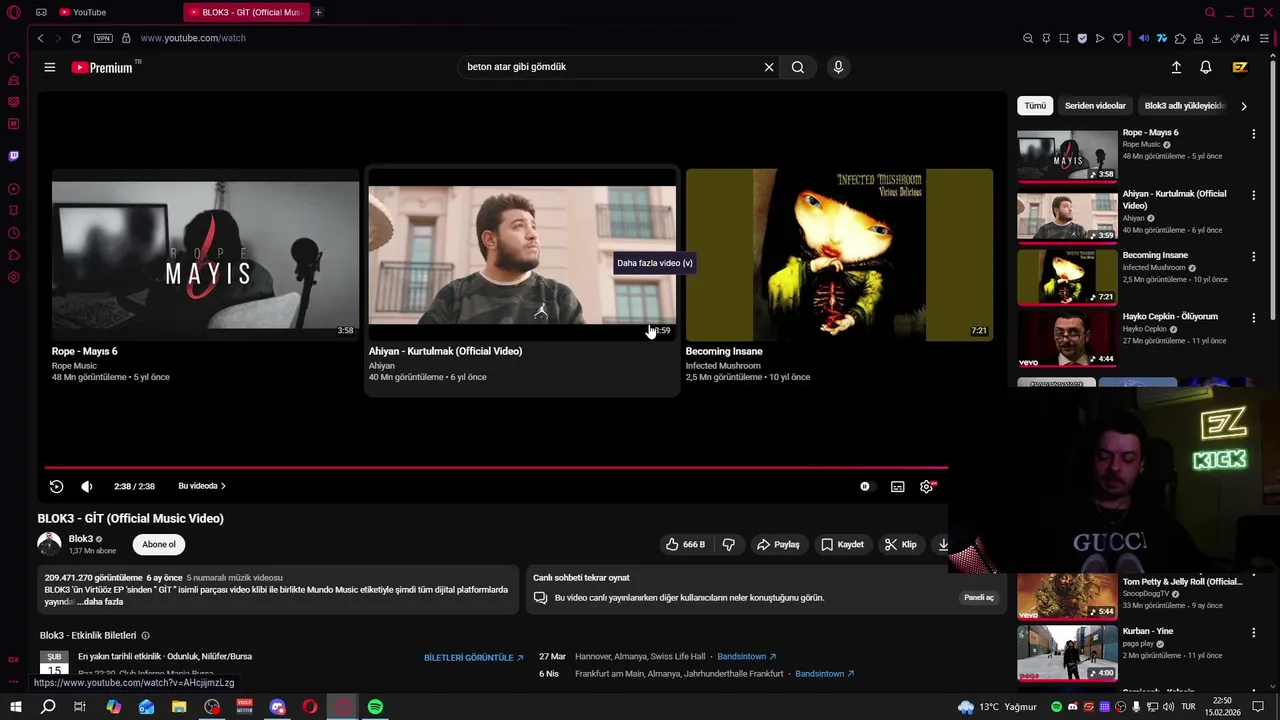Viewport: 1280px width, 720px height.
Task: Open options menu for sidebar 'Becoming Insane'
Action: coord(1253,257)
